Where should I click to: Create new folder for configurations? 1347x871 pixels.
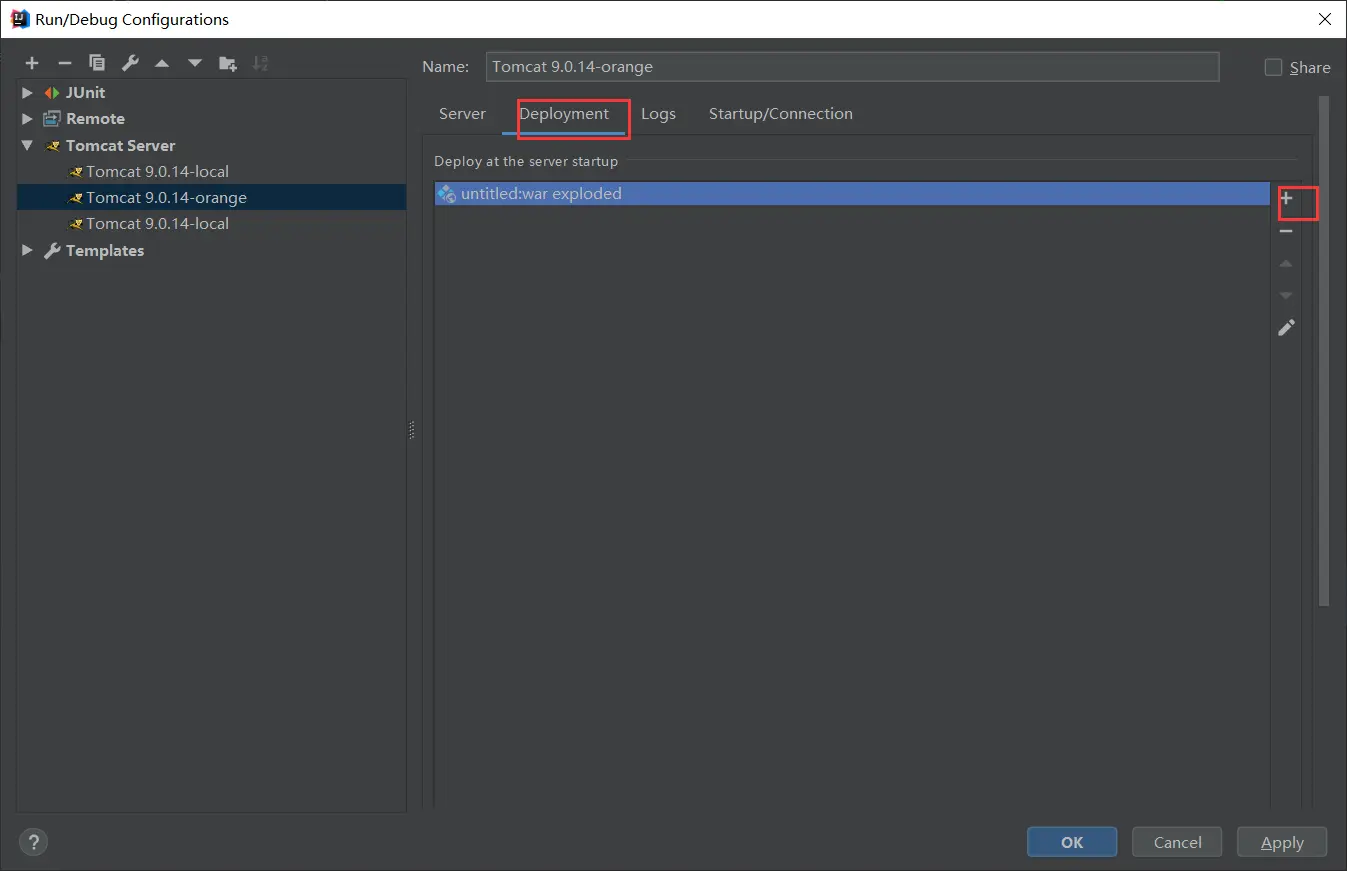point(228,63)
